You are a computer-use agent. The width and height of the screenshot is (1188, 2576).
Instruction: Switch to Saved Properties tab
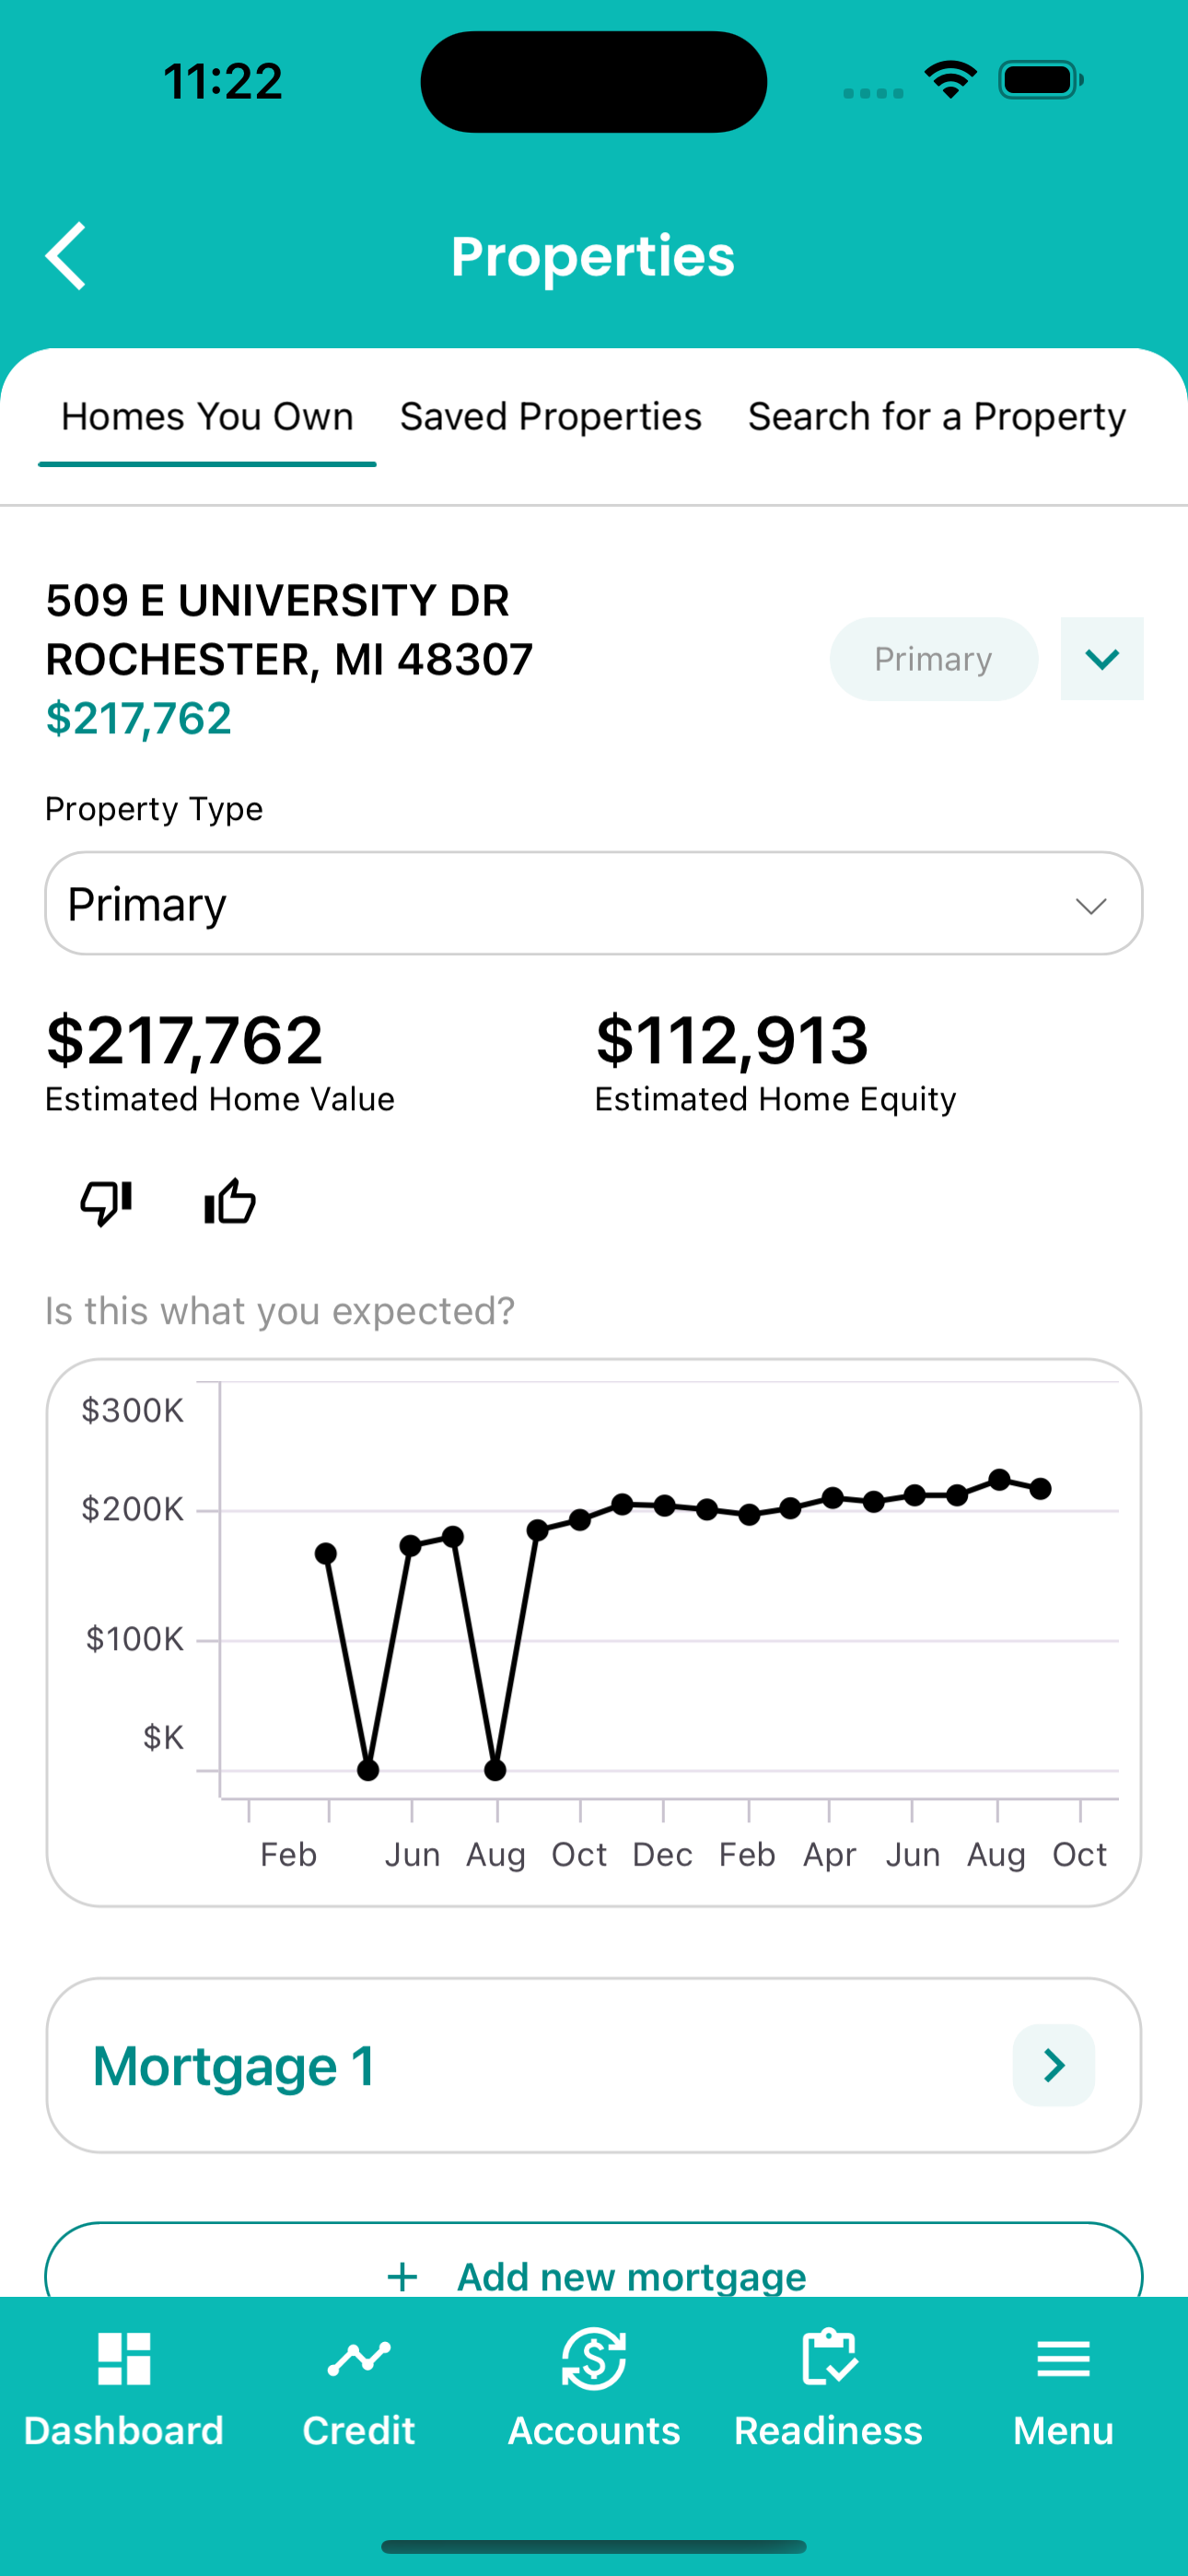tap(551, 417)
